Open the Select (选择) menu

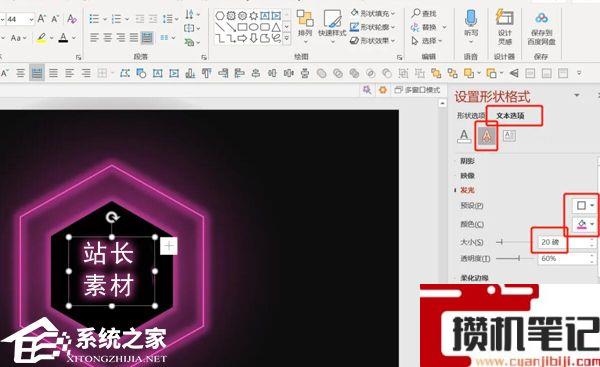pyautogui.click(x=427, y=41)
